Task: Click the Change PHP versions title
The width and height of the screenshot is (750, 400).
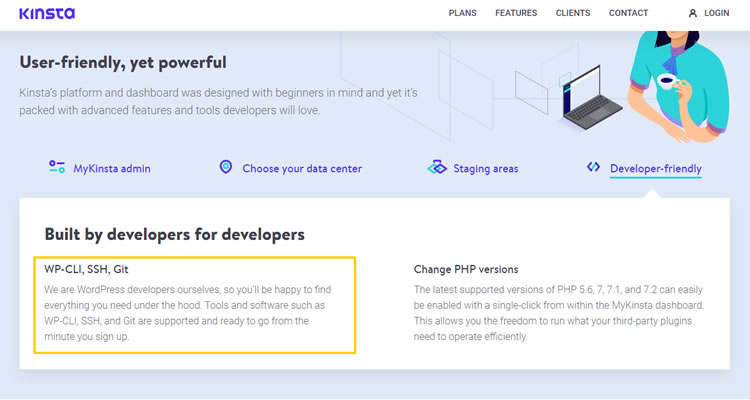Action: (466, 269)
